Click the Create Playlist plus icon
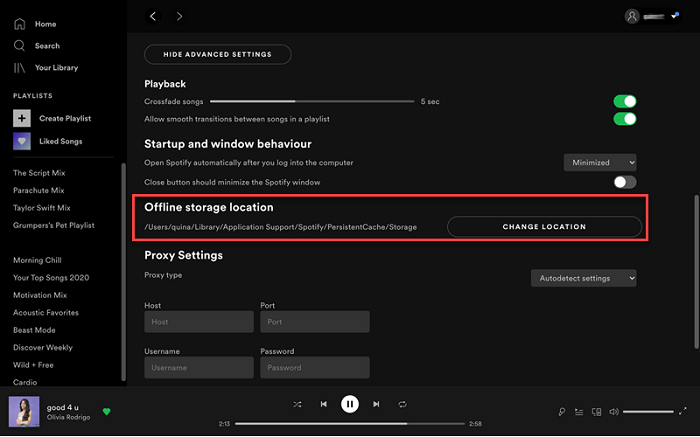Viewport: 700px width, 437px height. [22, 118]
